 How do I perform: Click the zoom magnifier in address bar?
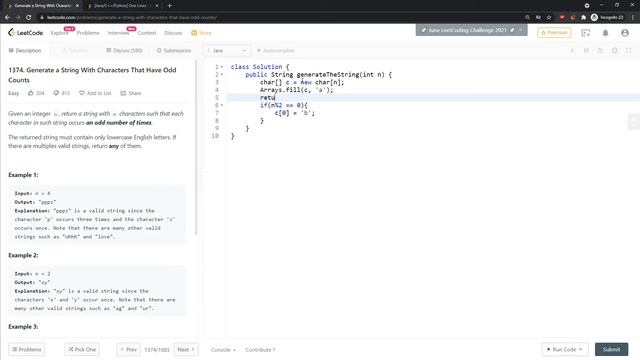pyautogui.click(x=527, y=17)
